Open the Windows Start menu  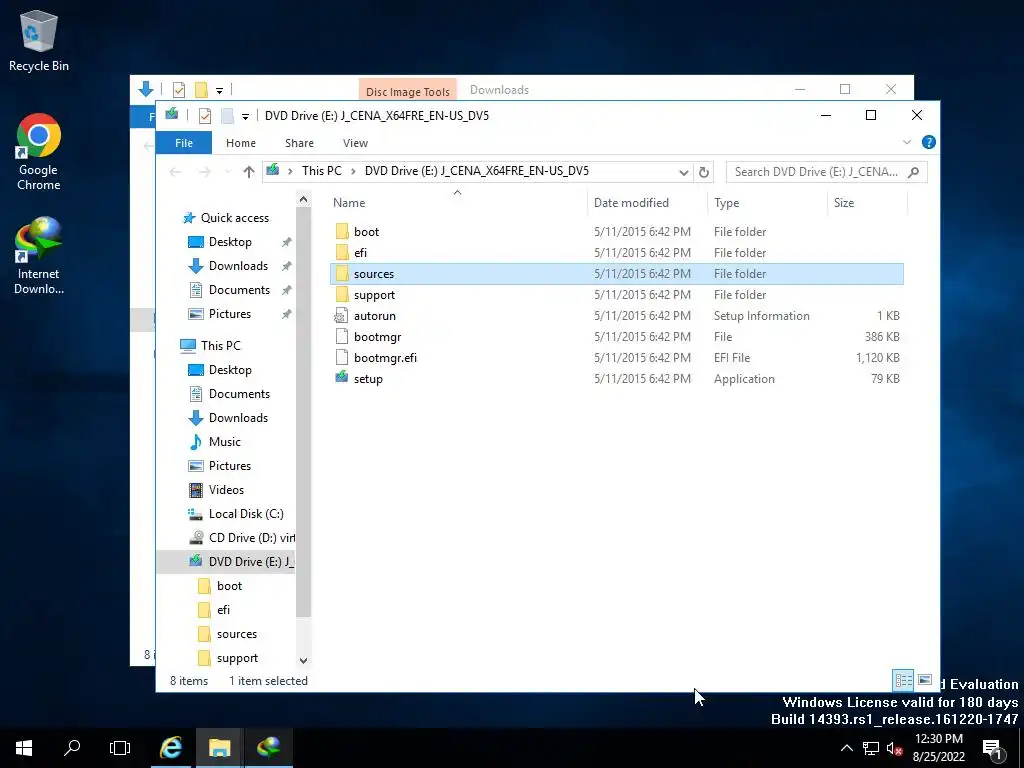tap(24, 748)
